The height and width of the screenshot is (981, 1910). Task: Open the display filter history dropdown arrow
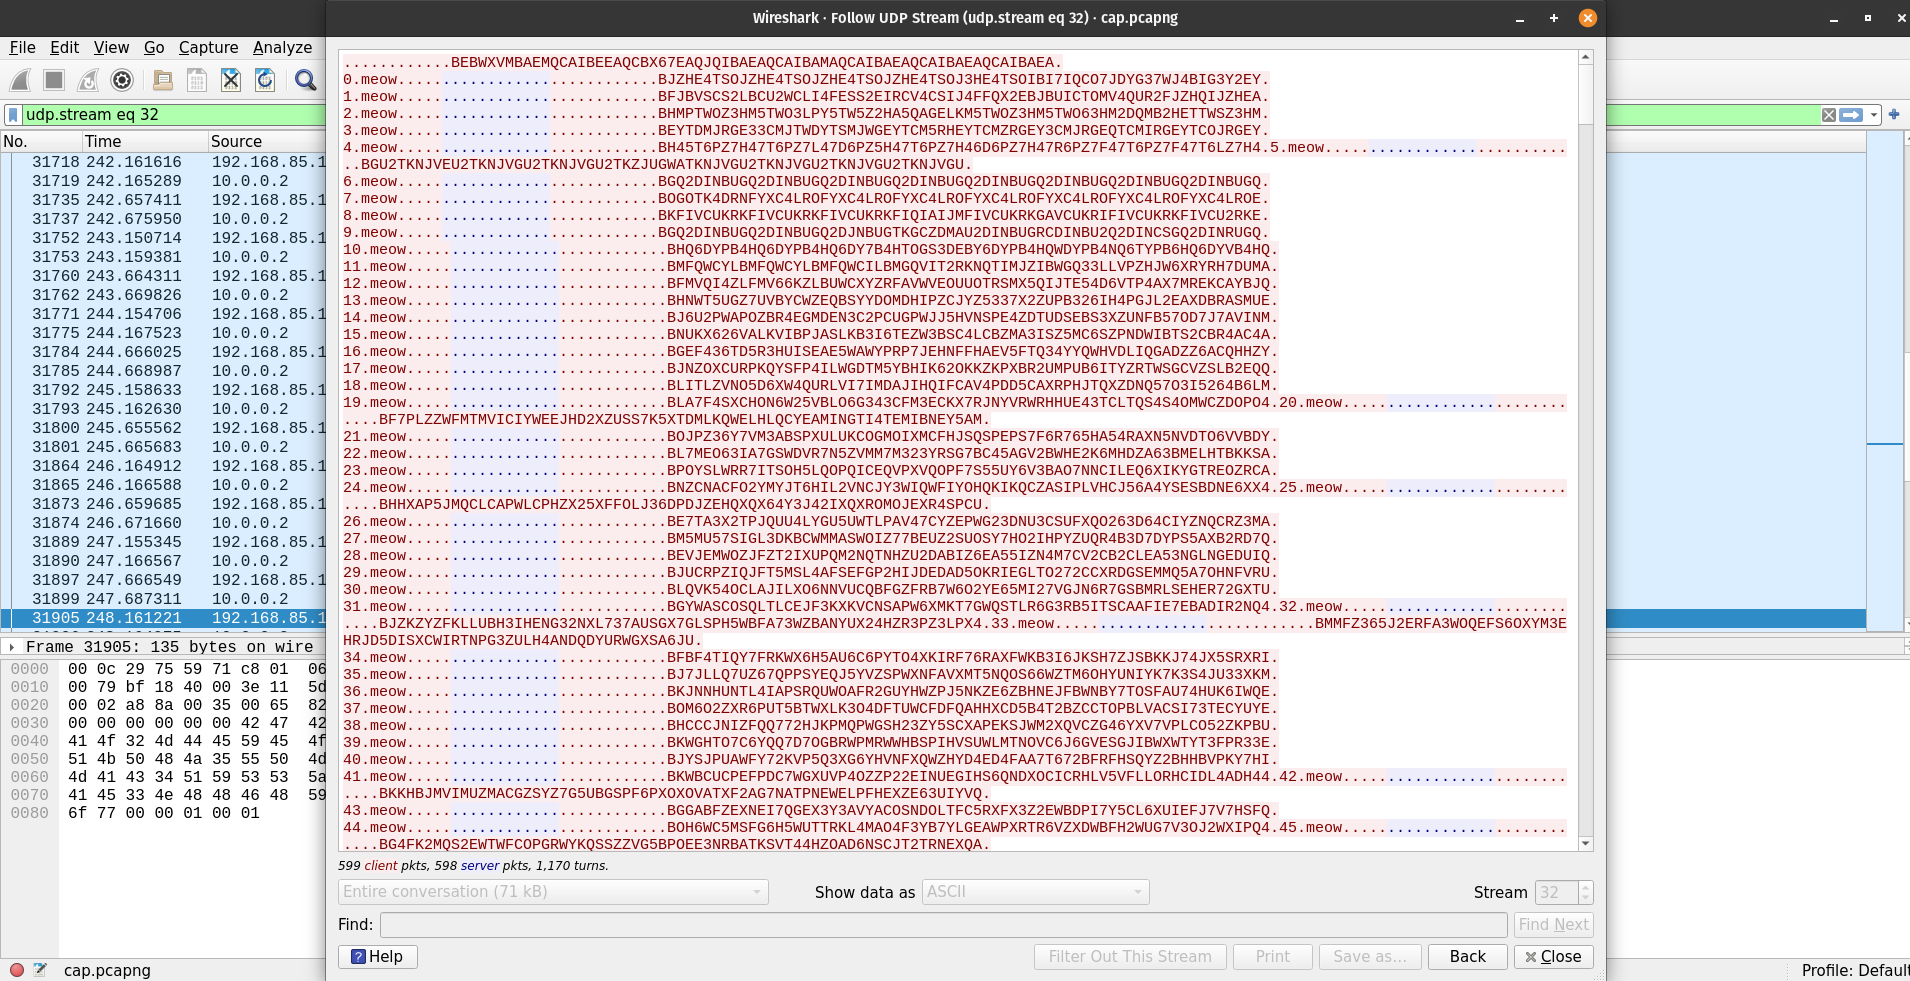tap(1874, 115)
